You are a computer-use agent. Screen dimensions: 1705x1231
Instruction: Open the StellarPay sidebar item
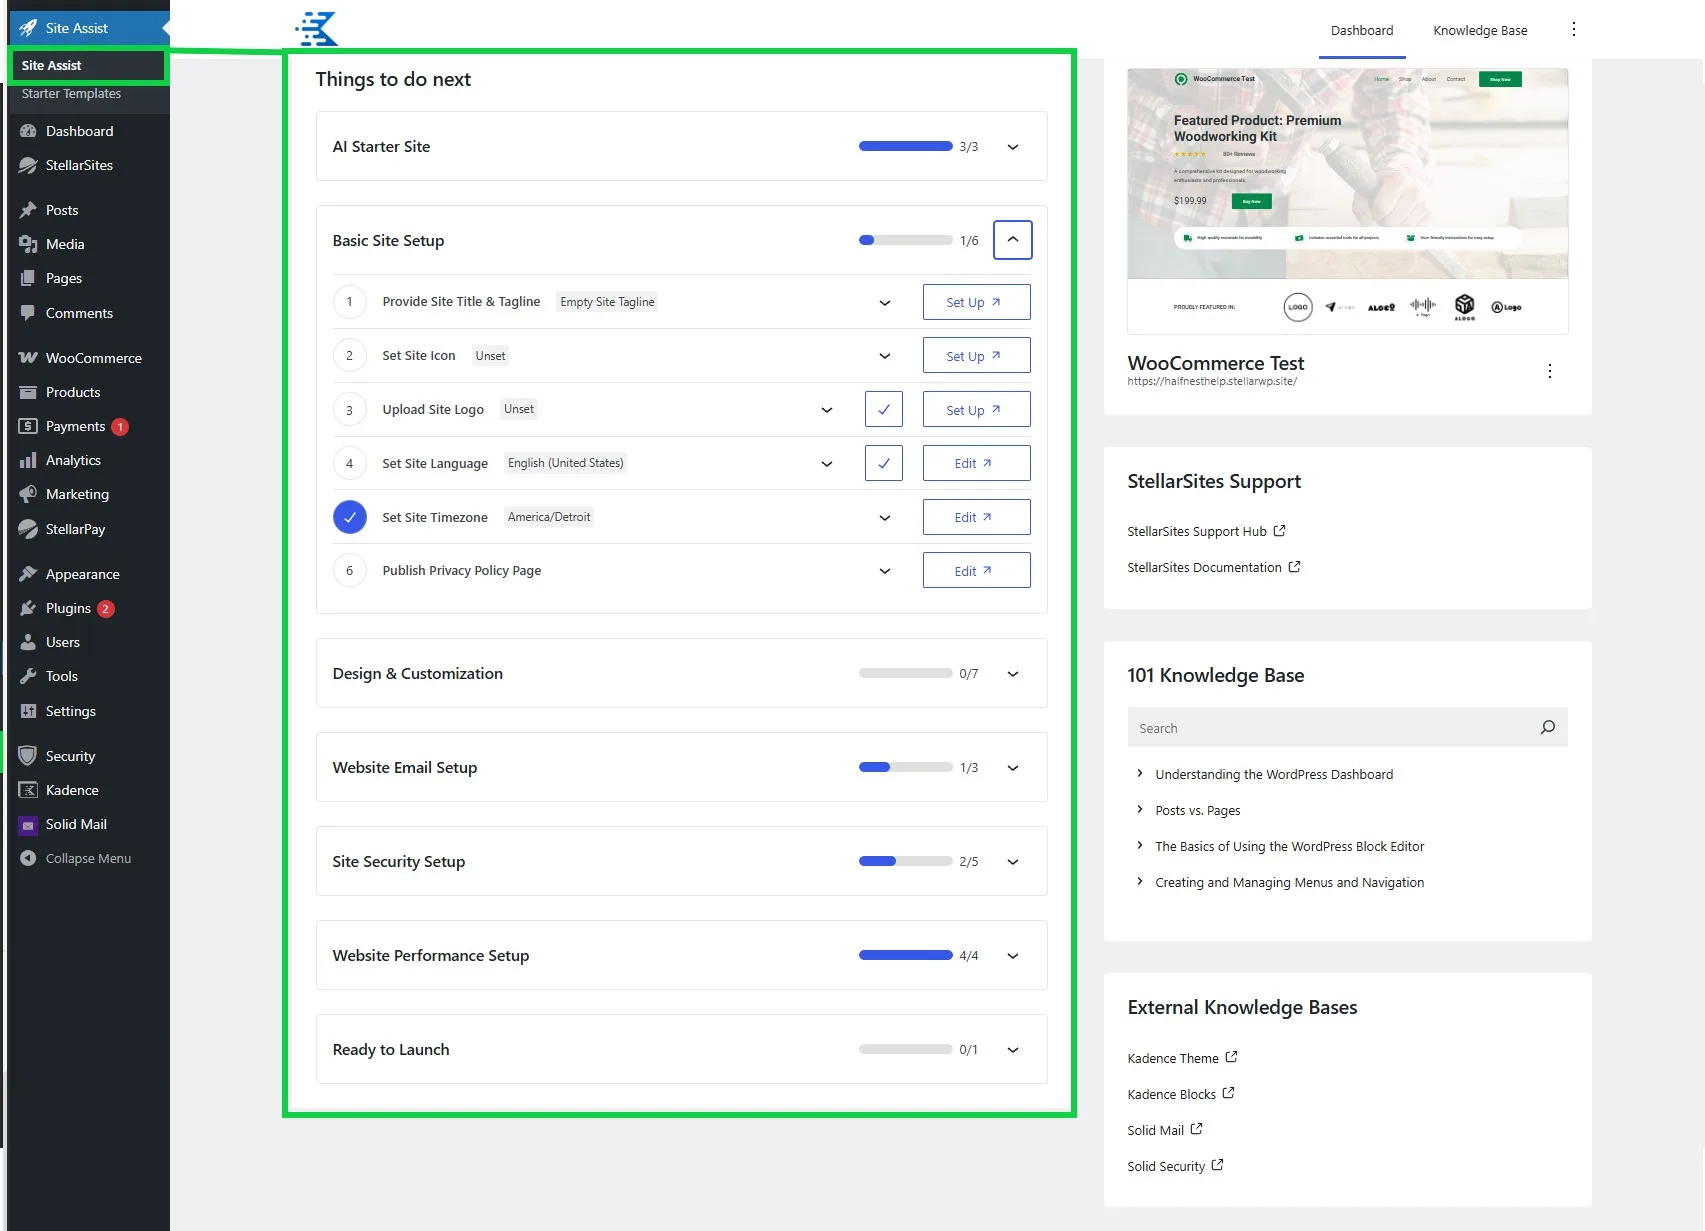(74, 529)
